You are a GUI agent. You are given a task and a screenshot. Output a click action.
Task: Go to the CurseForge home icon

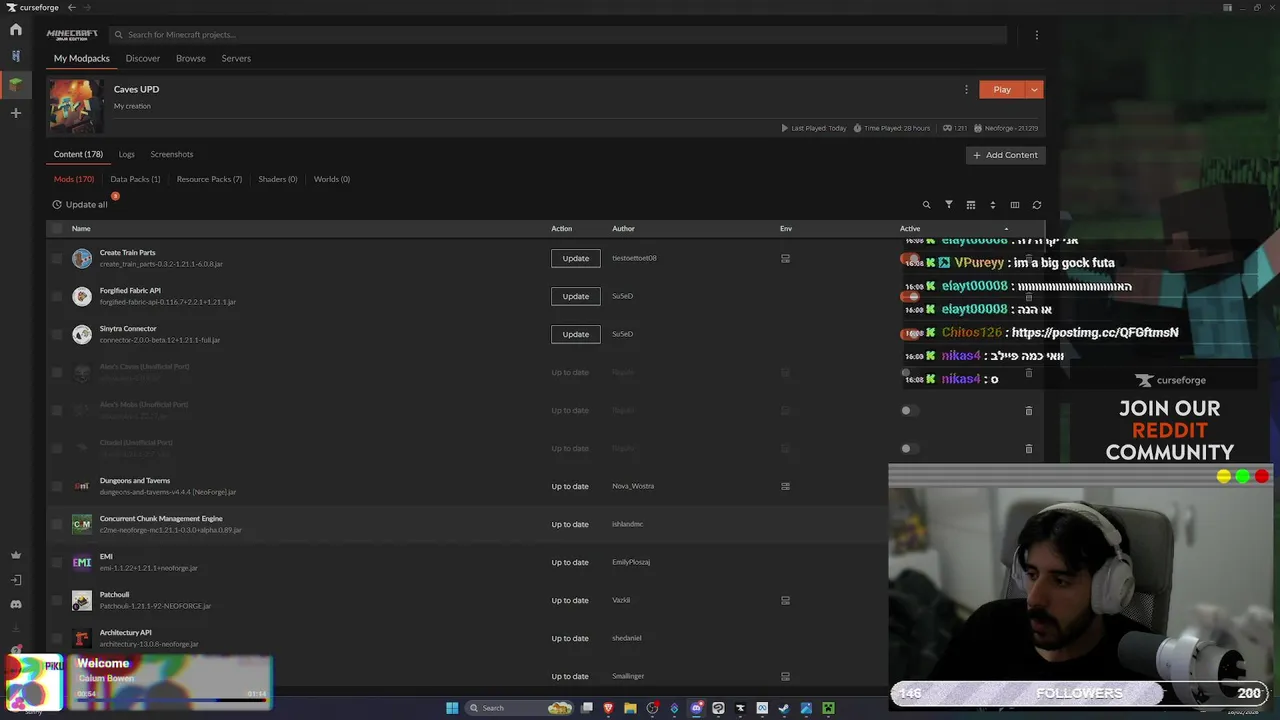(x=15, y=30)
